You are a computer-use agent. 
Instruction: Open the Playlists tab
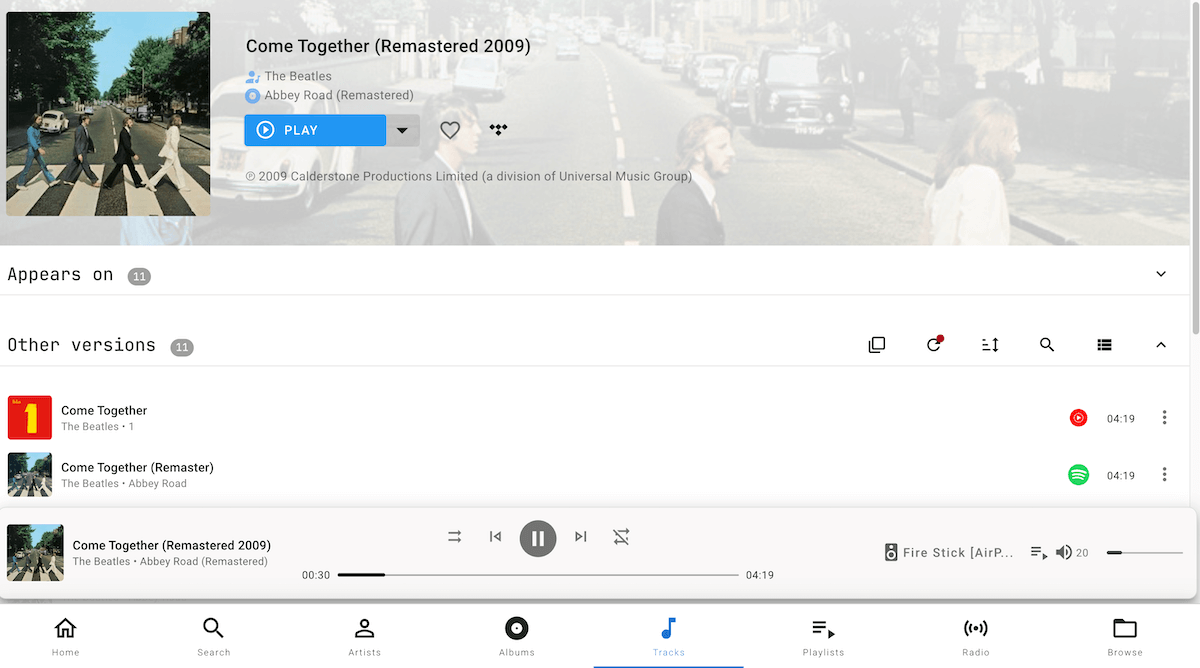click(x=823, y=637)
